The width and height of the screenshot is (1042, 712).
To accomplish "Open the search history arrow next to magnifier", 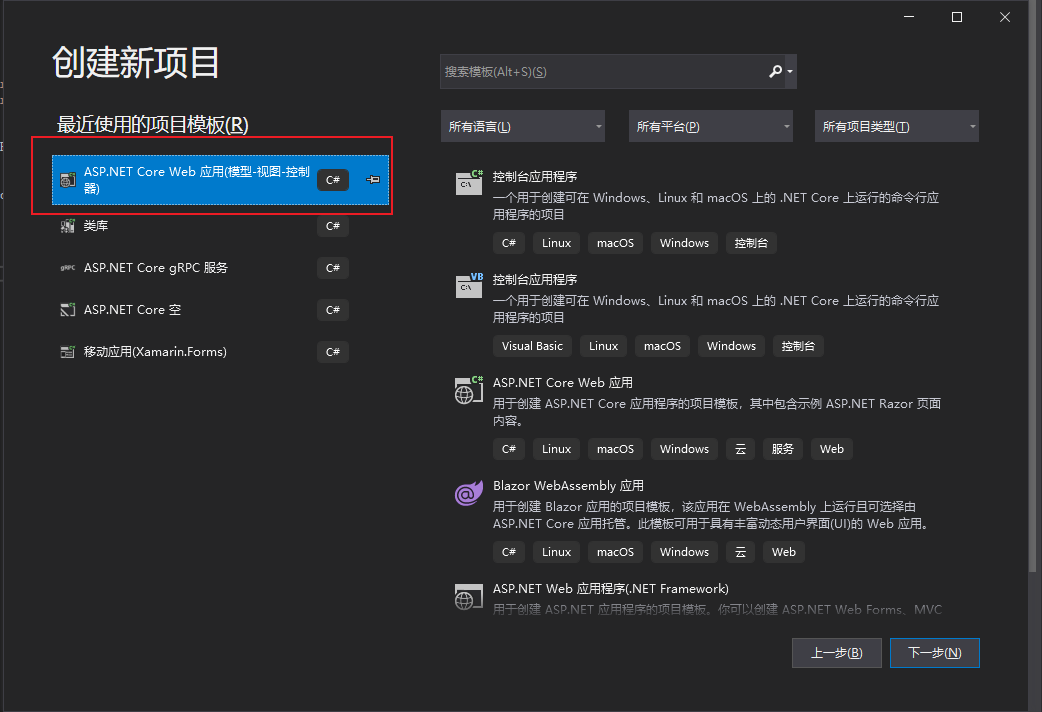I will [x=790, y=72].
